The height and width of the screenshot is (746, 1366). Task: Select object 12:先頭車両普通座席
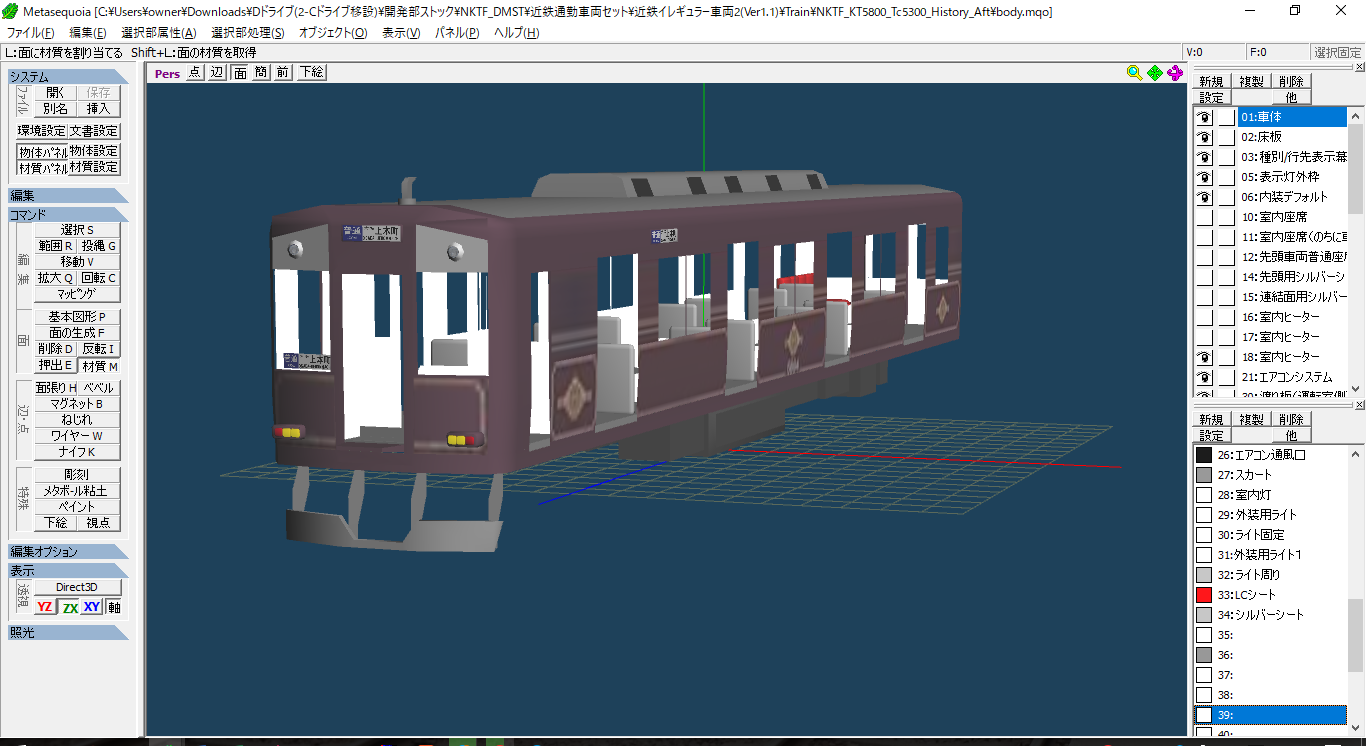pyautogui.click(x=1294, y=257)
